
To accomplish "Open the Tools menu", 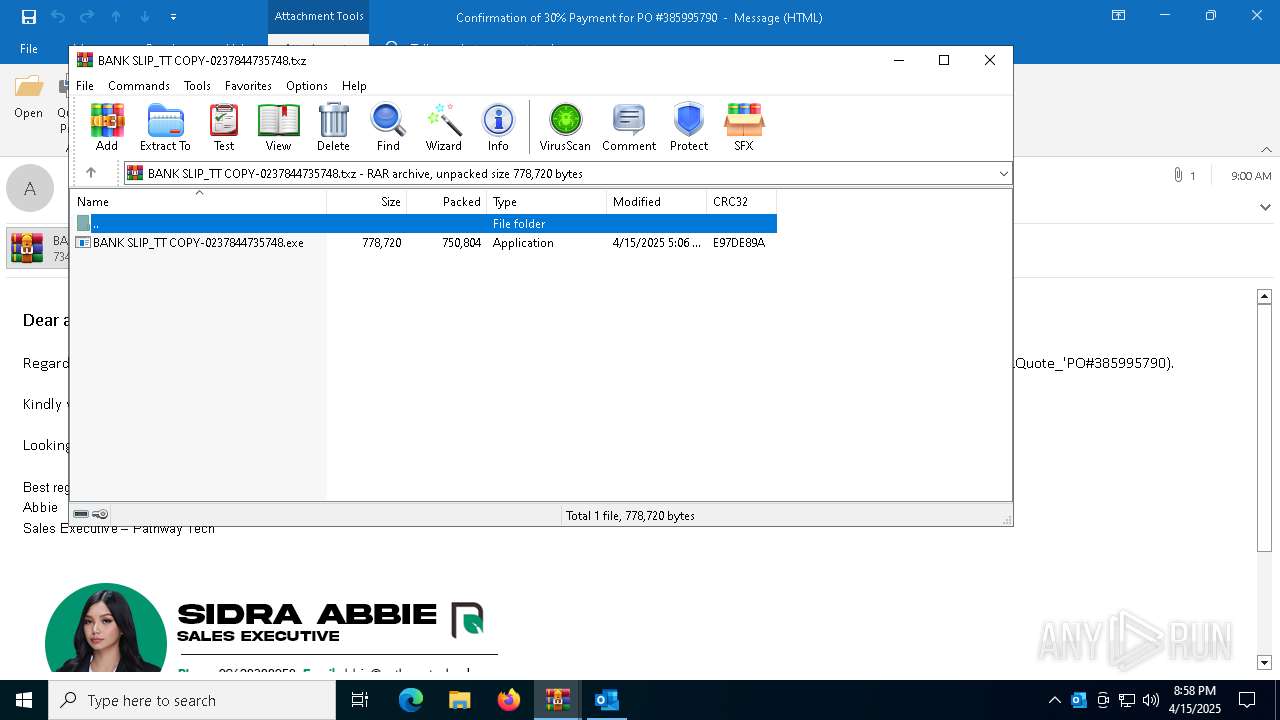I will pyautogui.click(x=197, y=86).
